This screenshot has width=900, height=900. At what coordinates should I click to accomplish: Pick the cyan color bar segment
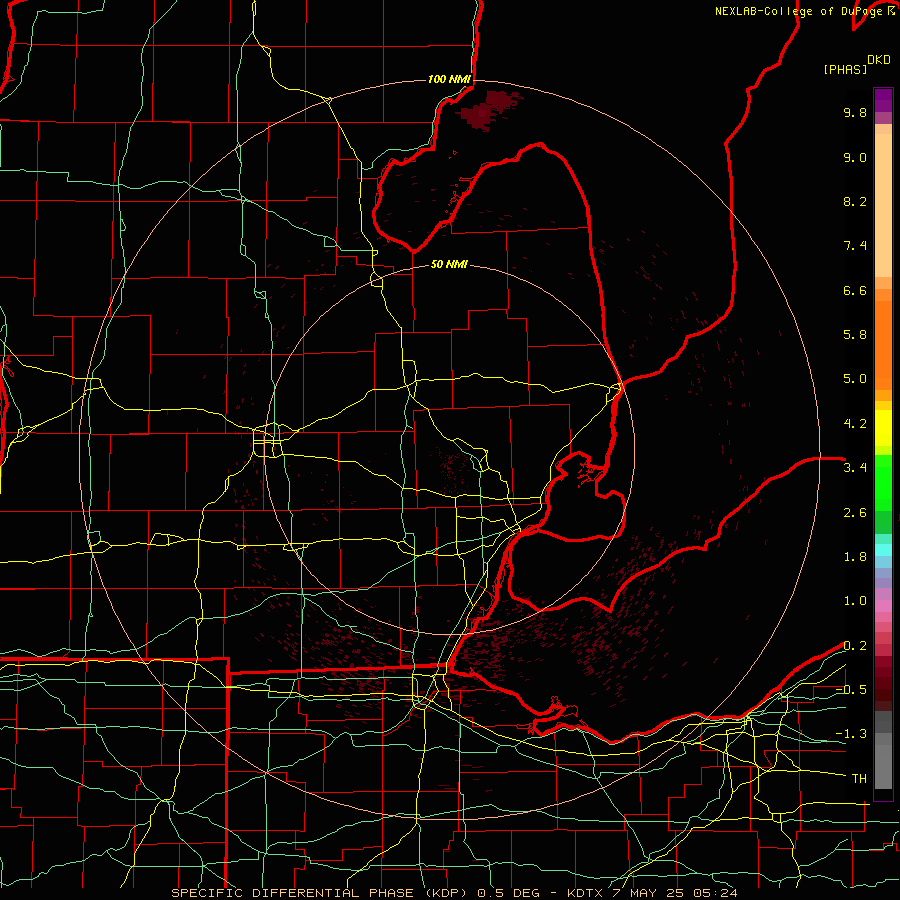coord(883,550)
